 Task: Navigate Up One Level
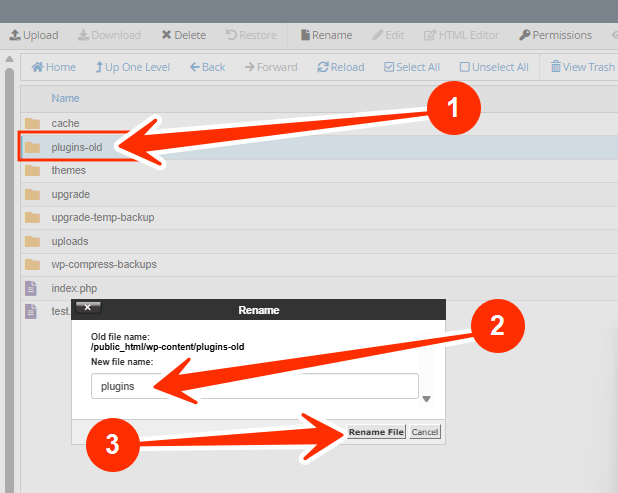(x=132, y=67)
